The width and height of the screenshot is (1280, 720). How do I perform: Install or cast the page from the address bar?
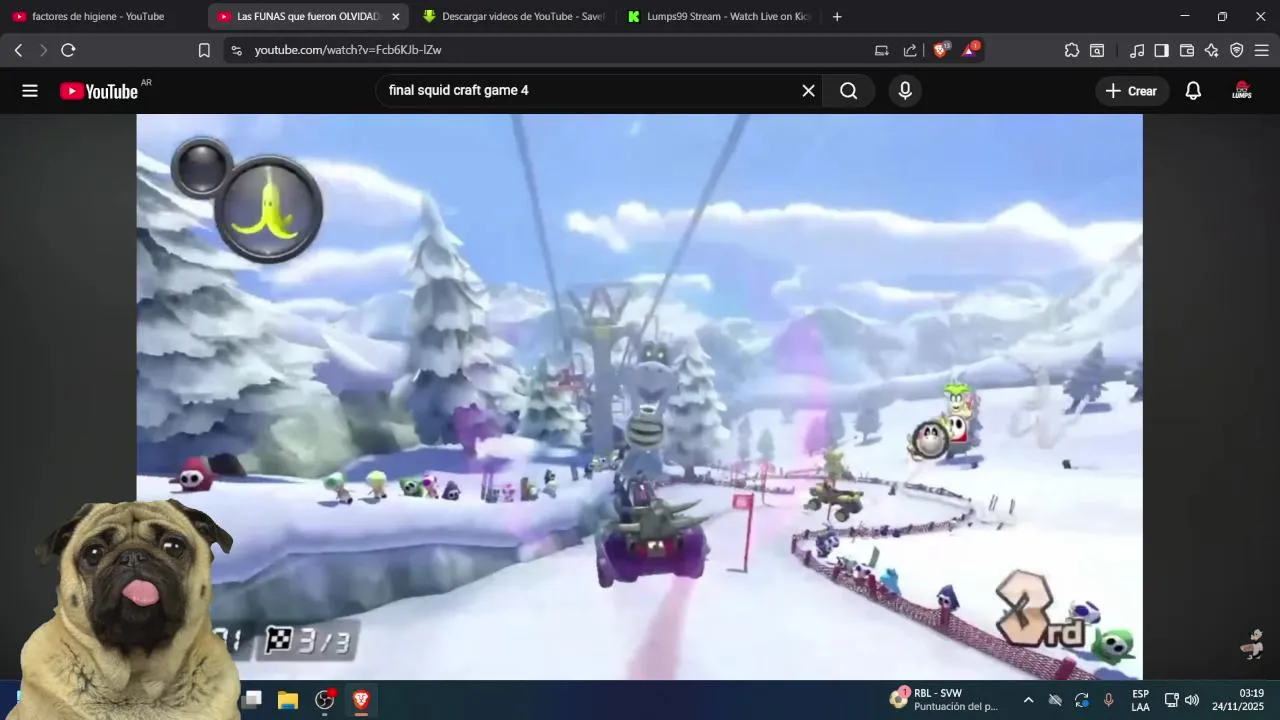point(881,50)
